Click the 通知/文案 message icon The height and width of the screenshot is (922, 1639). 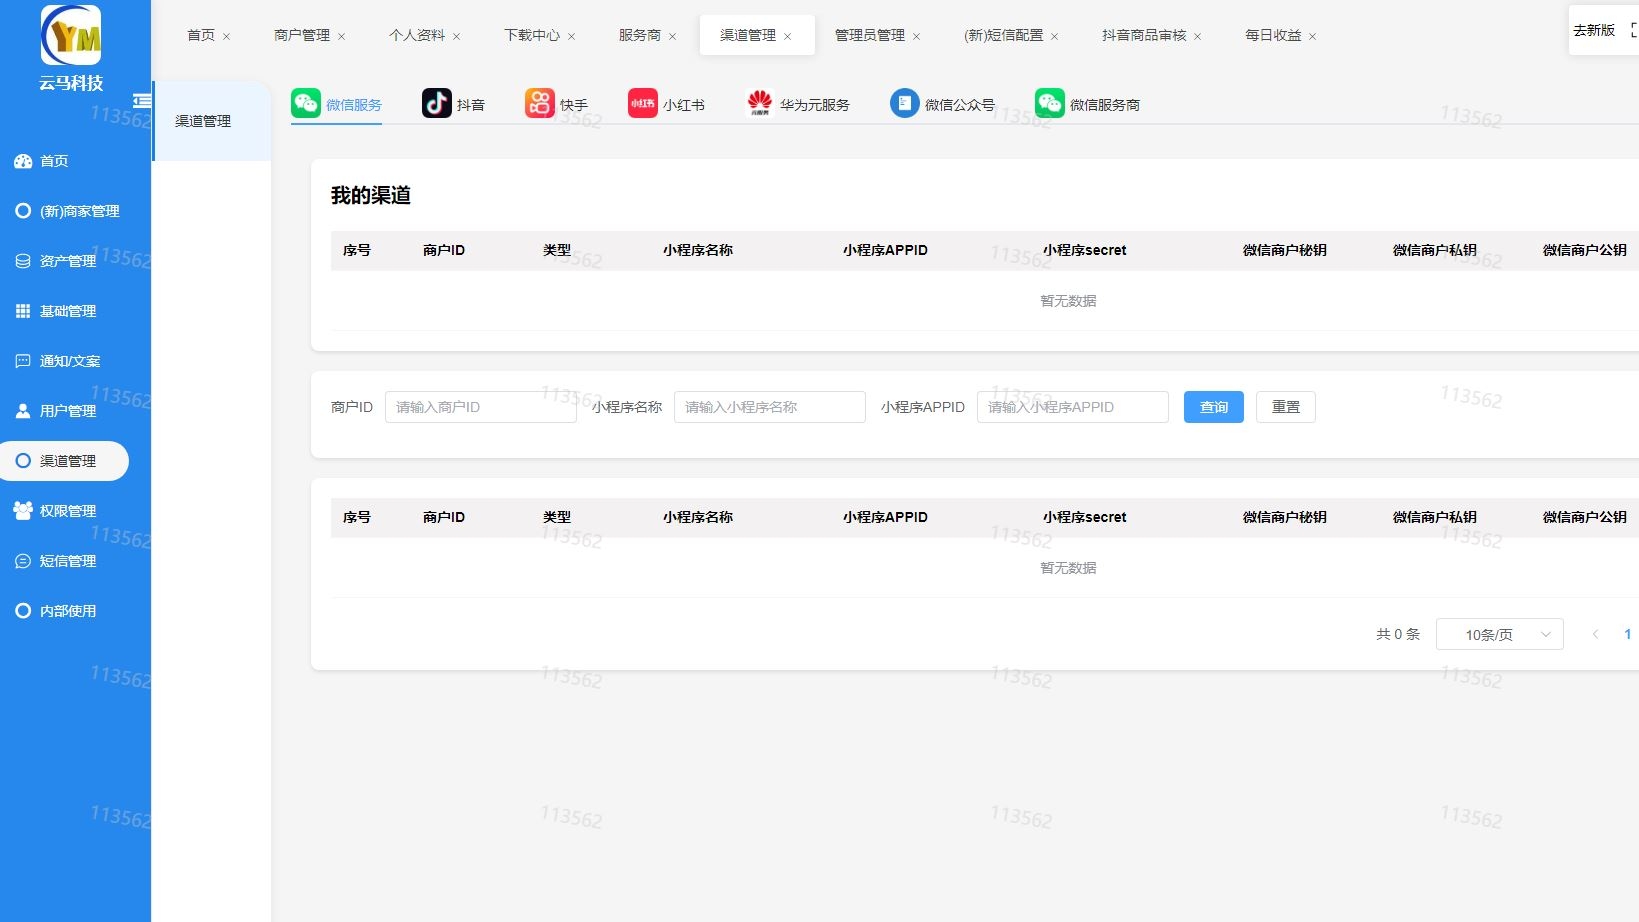[23, 361]
